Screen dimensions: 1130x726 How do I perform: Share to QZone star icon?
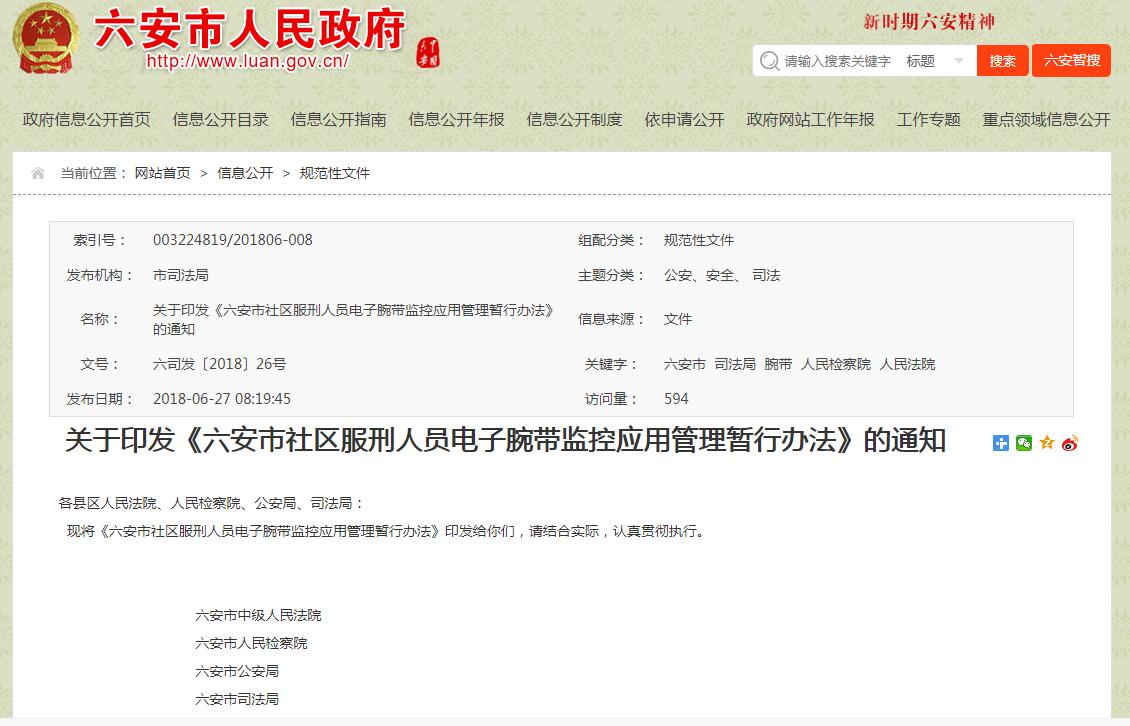(x=1046, y=443)
